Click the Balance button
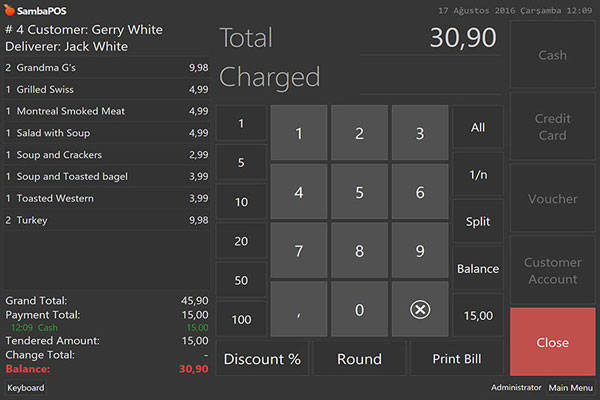The image size is (600, 400). click(478, 268)
